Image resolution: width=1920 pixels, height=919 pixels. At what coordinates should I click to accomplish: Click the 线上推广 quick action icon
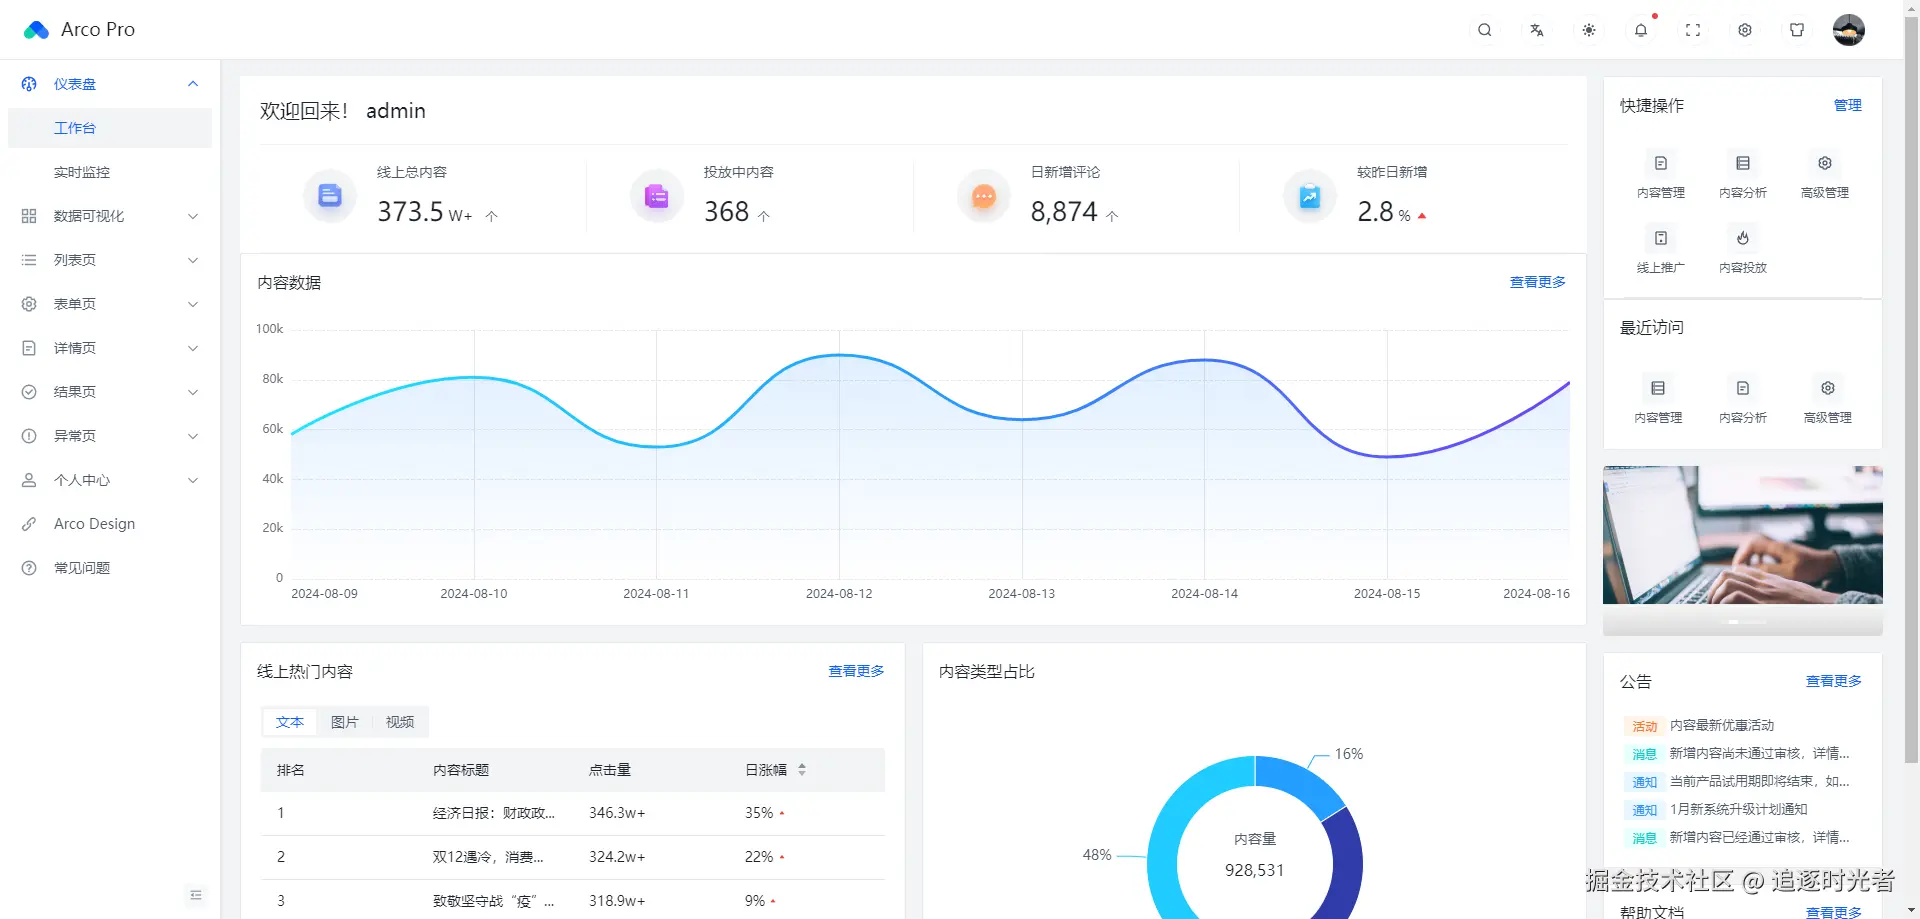click(x=1661, y=238)
